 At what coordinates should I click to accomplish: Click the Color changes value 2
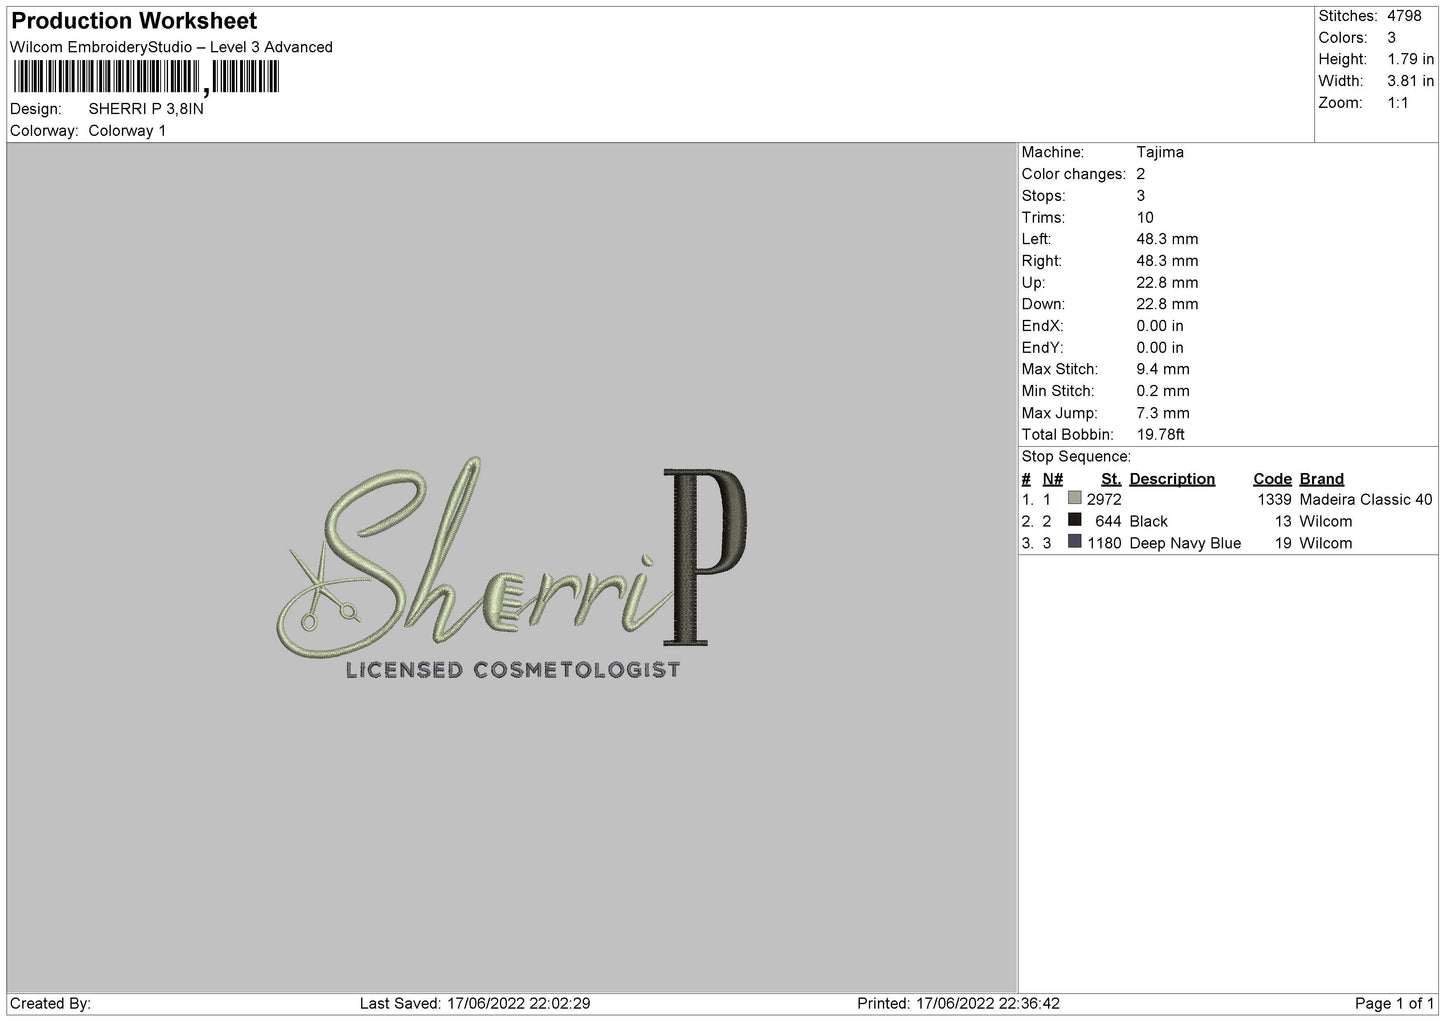[x=1140, y=174]
